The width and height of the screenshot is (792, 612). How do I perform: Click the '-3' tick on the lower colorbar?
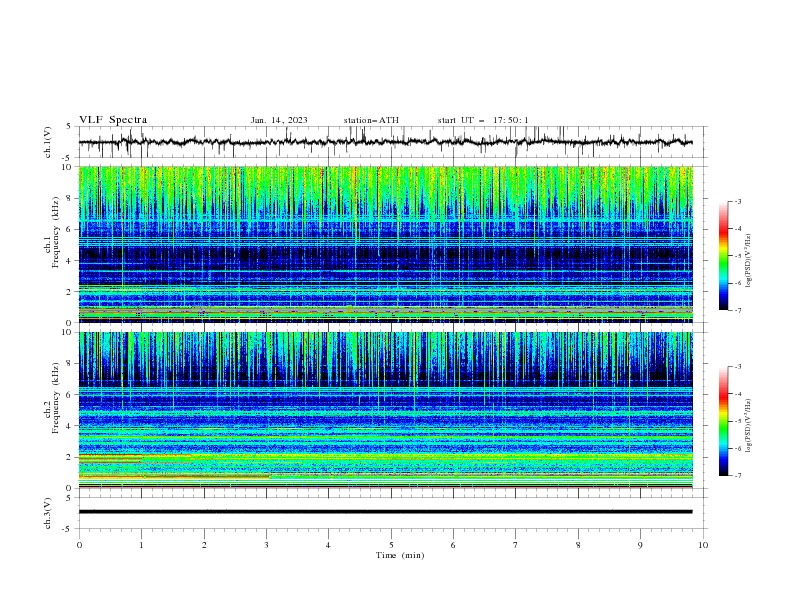(737, 367)
